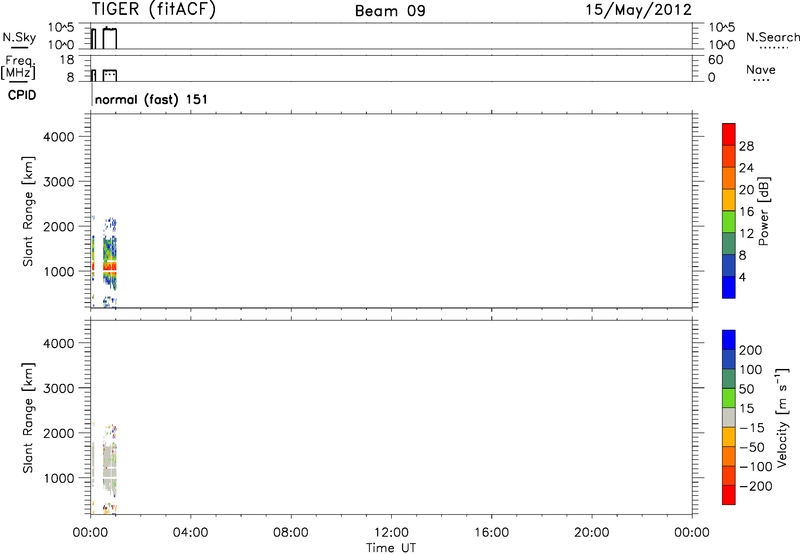Click the N.Sky legend label
Screen dimensions: 800x554
pyautogui.click(x=19, y=37)
